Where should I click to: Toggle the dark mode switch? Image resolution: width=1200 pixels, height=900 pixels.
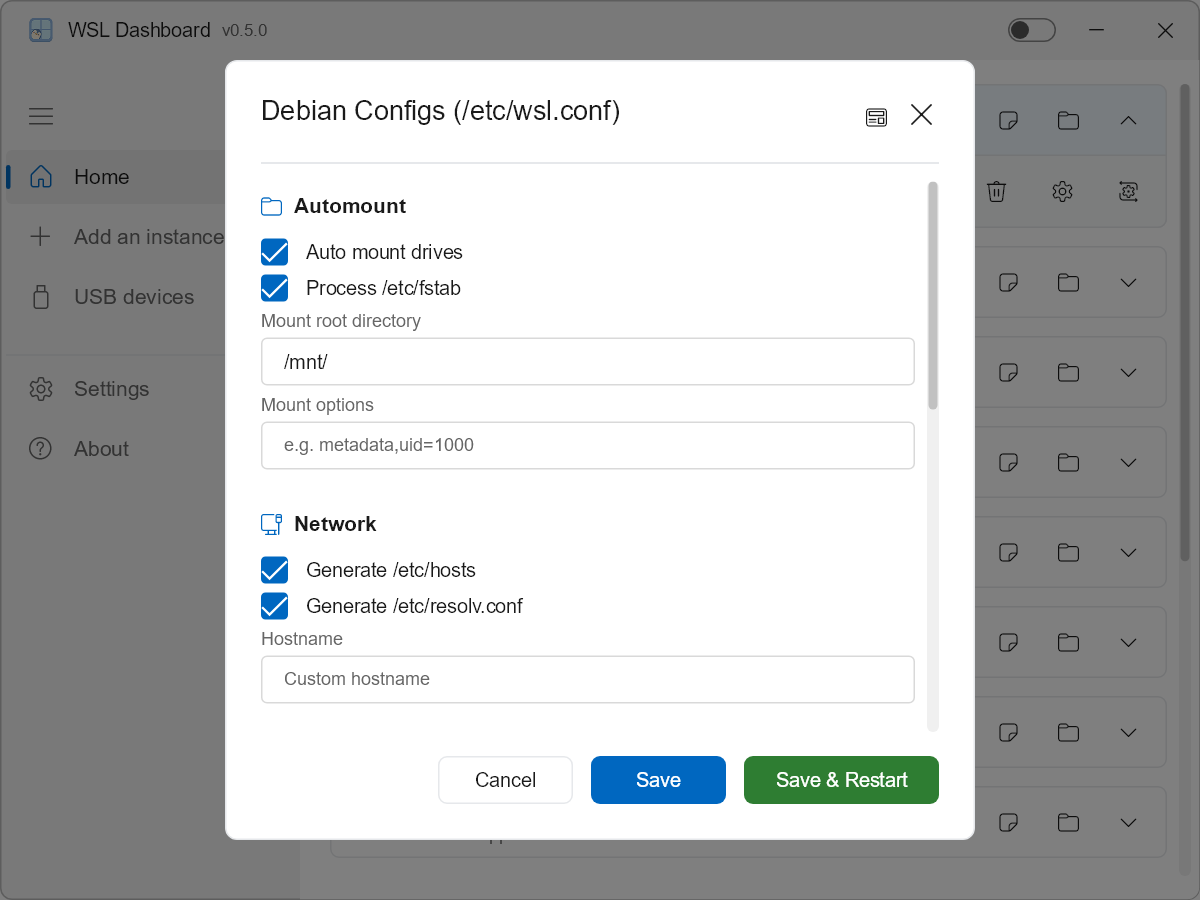(1031, 30)
